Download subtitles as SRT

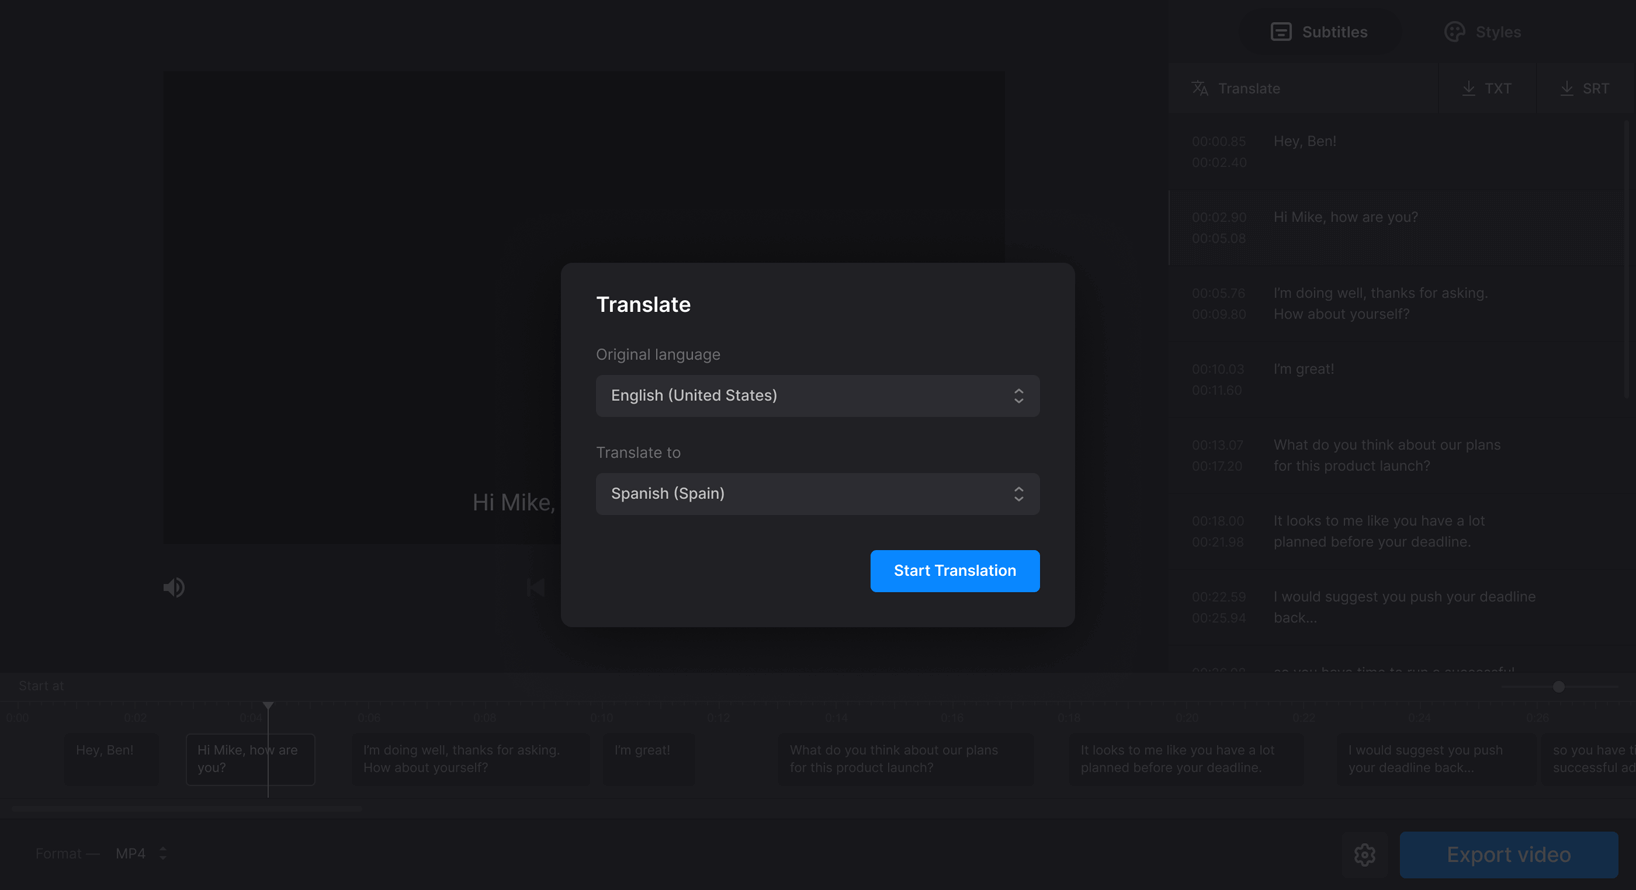pyautogui.click(x=1585, y=89)
